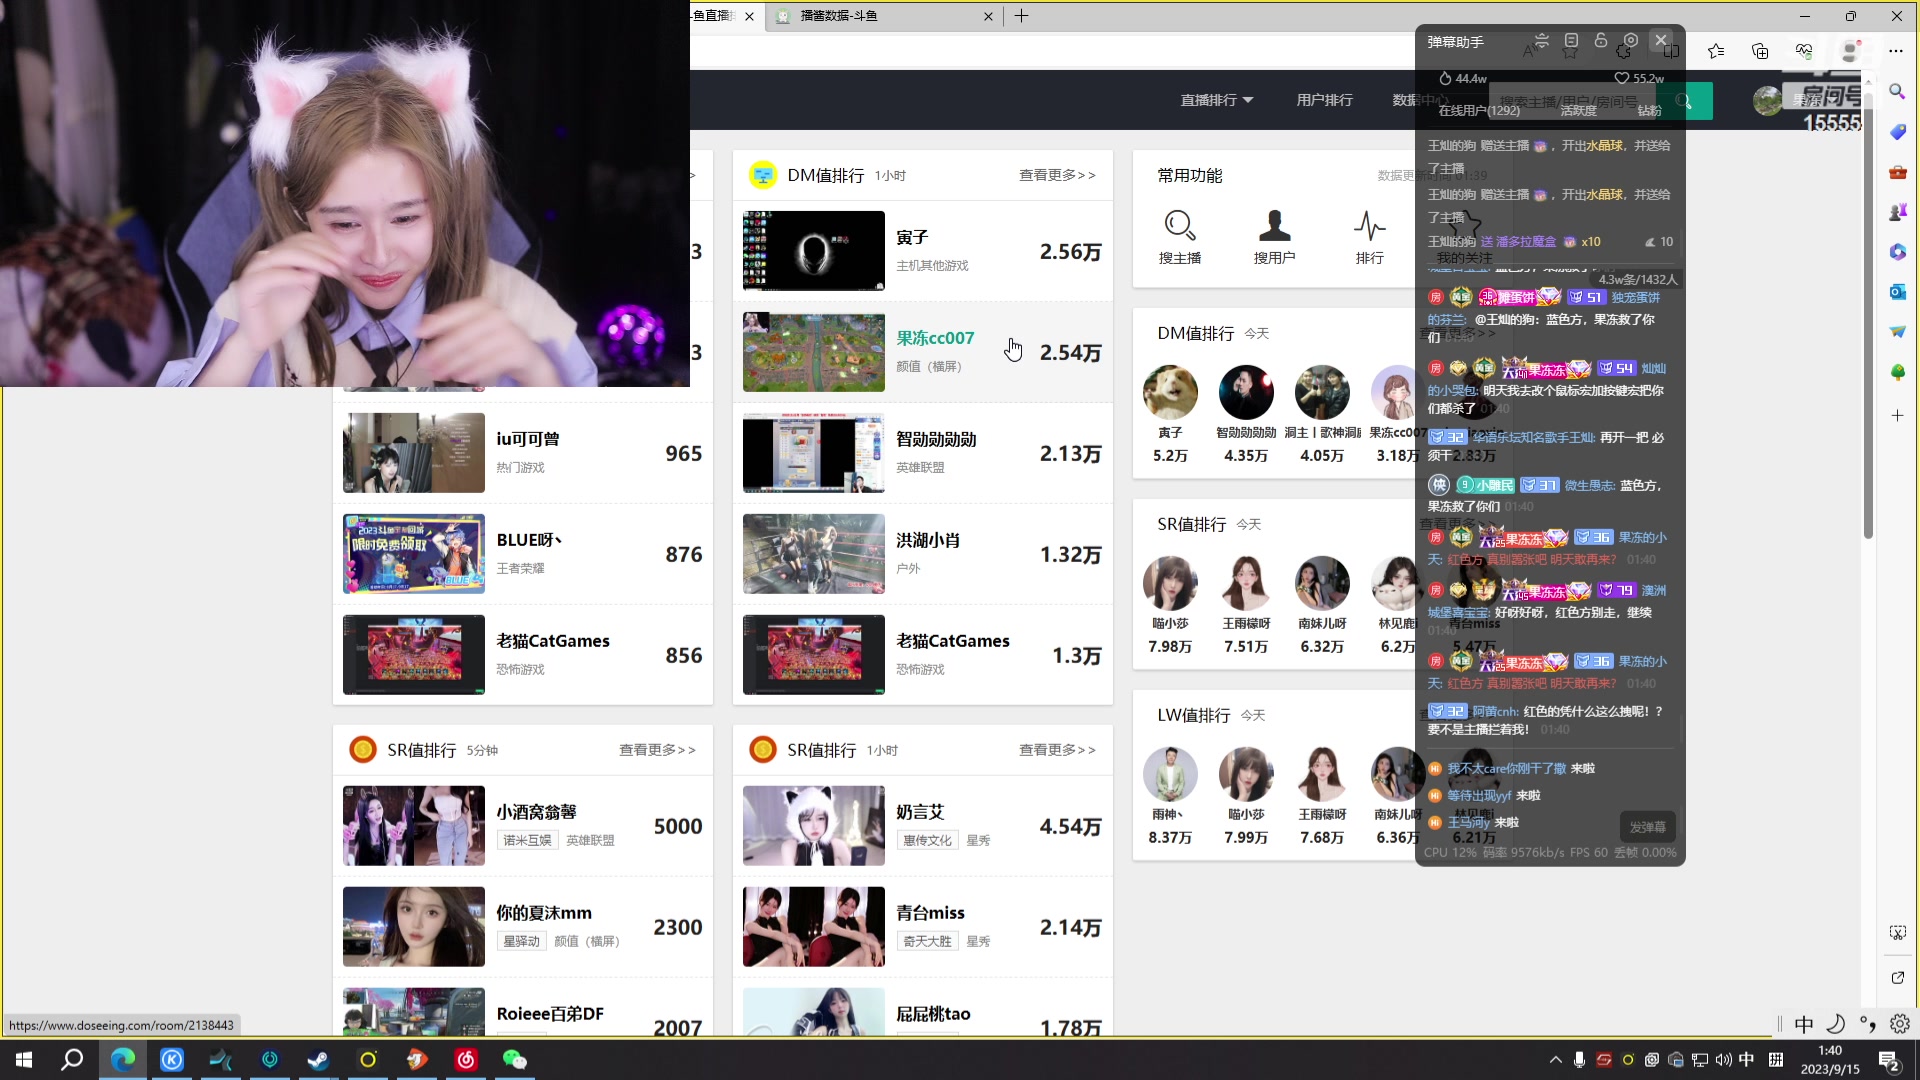This screenshot has height=1080, width=1920.
Task: Click the 发弹幕 send button in 弹幕助手
Action: point(1647,827)
